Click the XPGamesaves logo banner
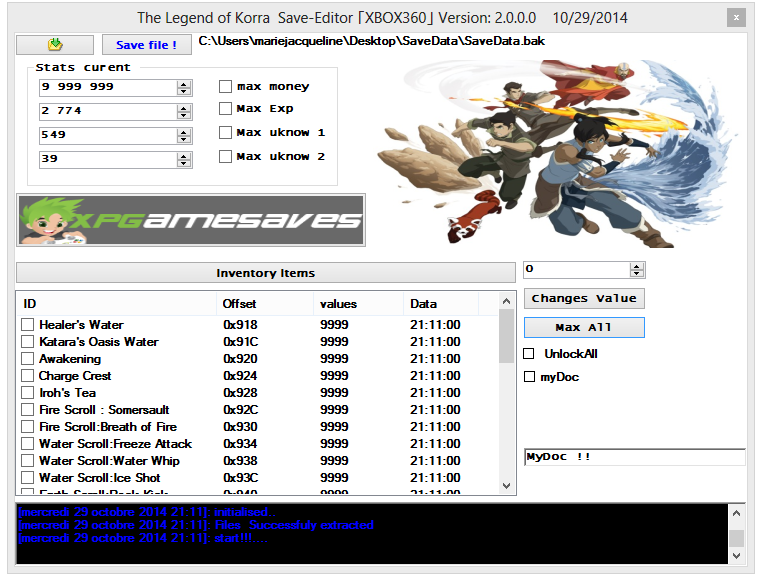Viewport: 766px width, 583px height. click(191, 220)
